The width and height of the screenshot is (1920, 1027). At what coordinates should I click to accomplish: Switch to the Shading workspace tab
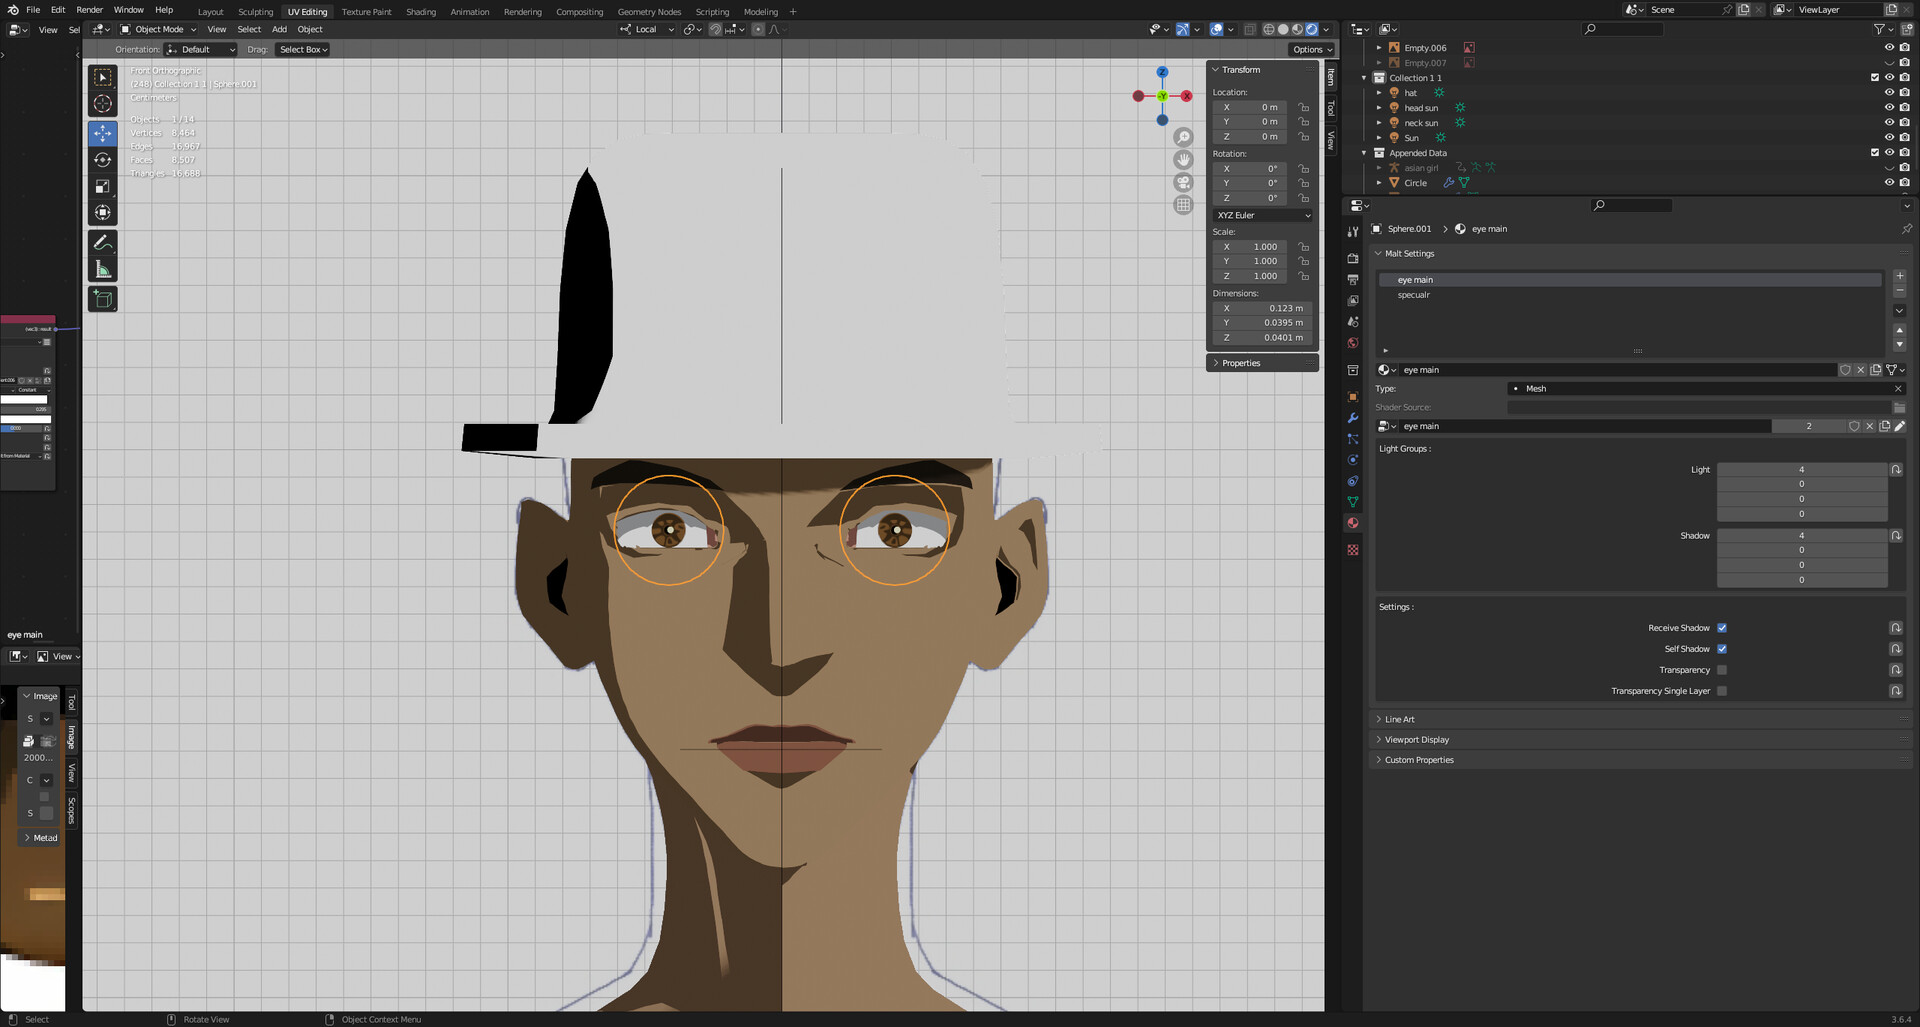pos(420,12)
